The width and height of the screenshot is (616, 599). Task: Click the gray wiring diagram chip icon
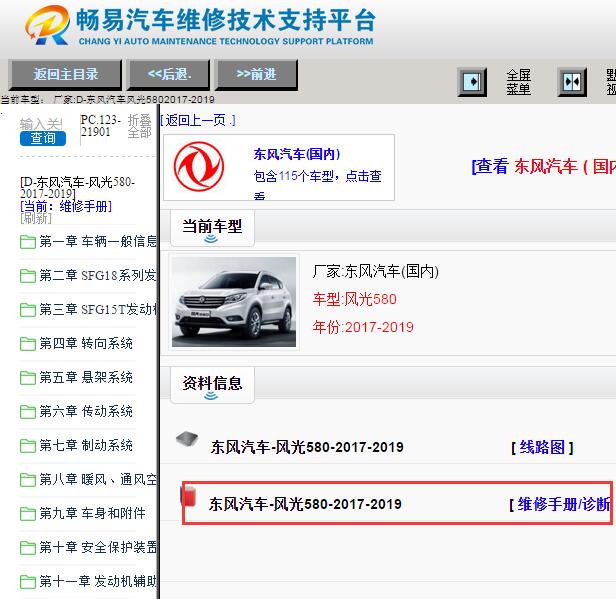pos(187,439)
